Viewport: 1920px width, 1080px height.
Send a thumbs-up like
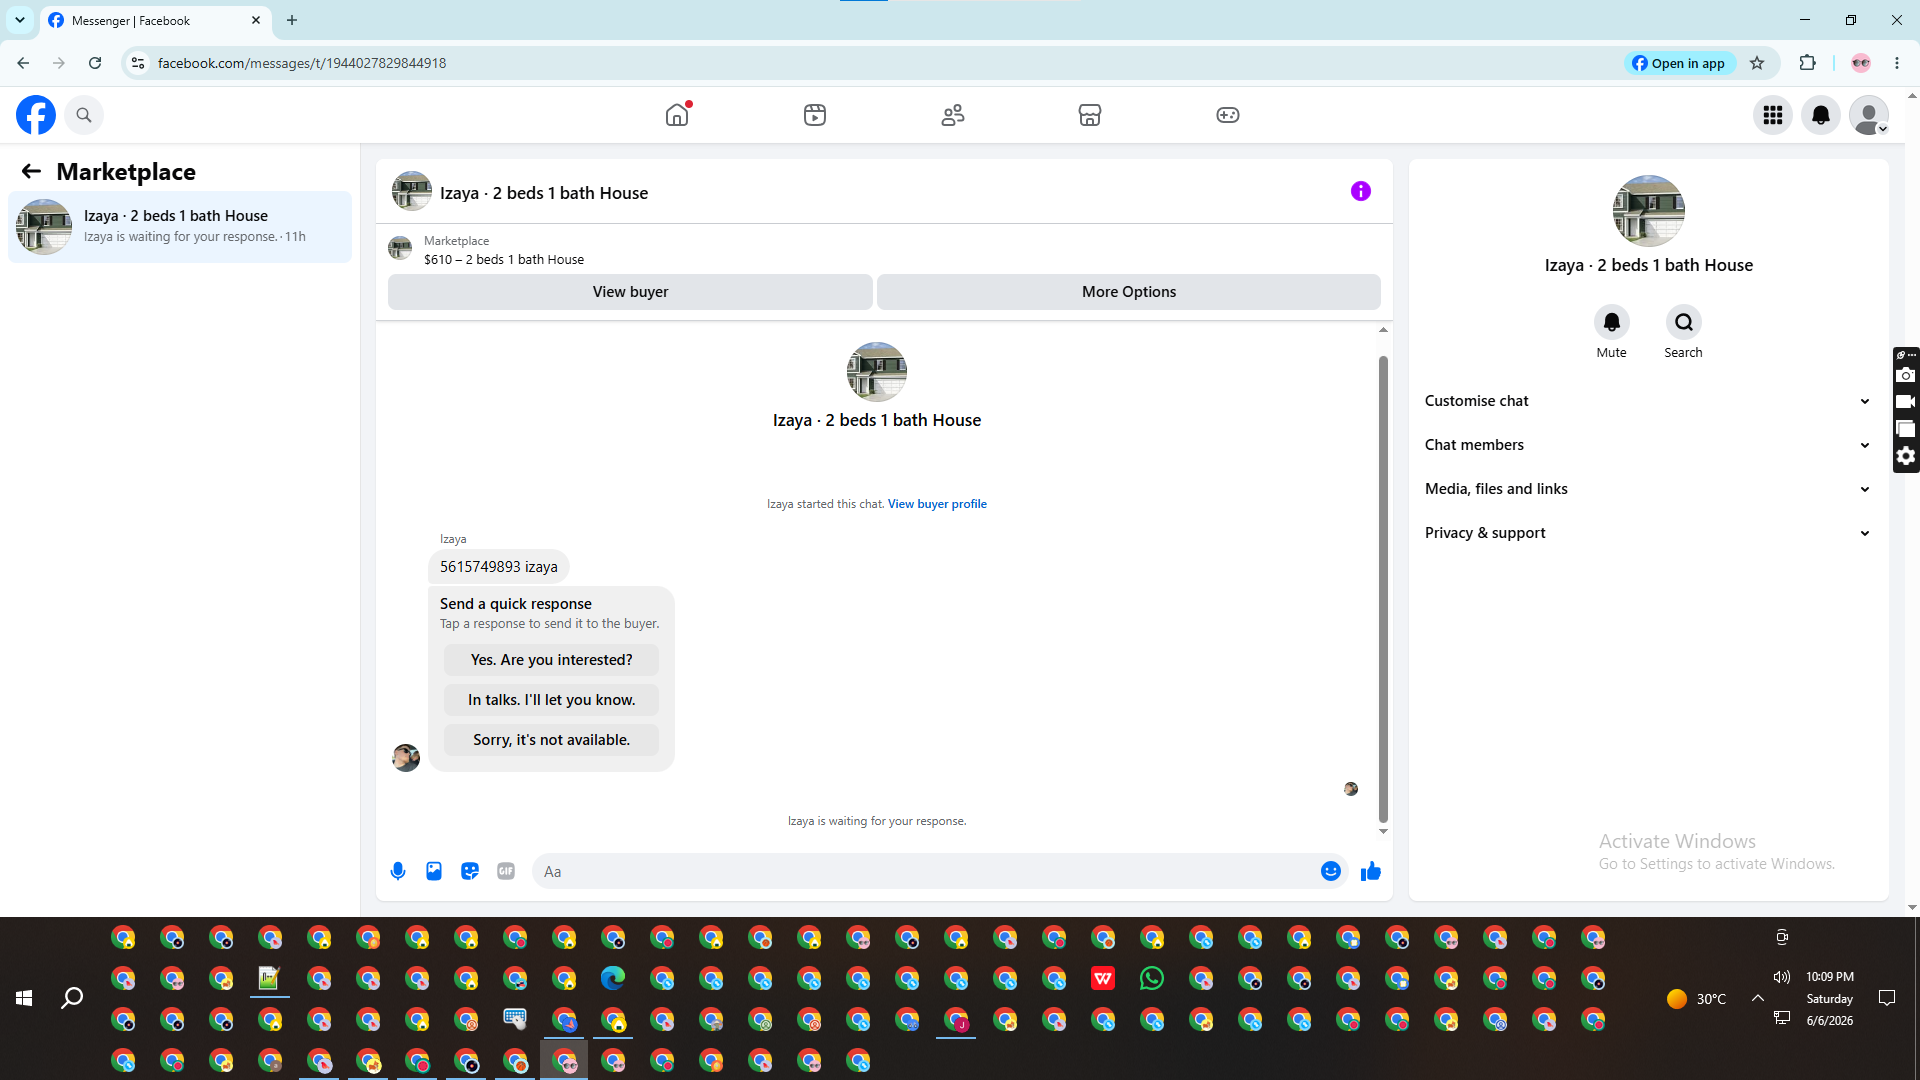[x=1371, y=871]
